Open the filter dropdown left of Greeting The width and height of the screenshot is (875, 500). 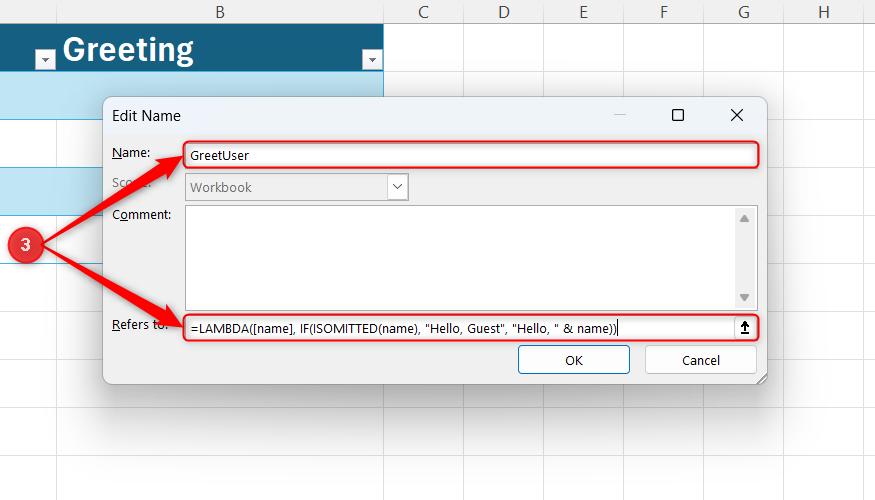[x=45, y=59]
